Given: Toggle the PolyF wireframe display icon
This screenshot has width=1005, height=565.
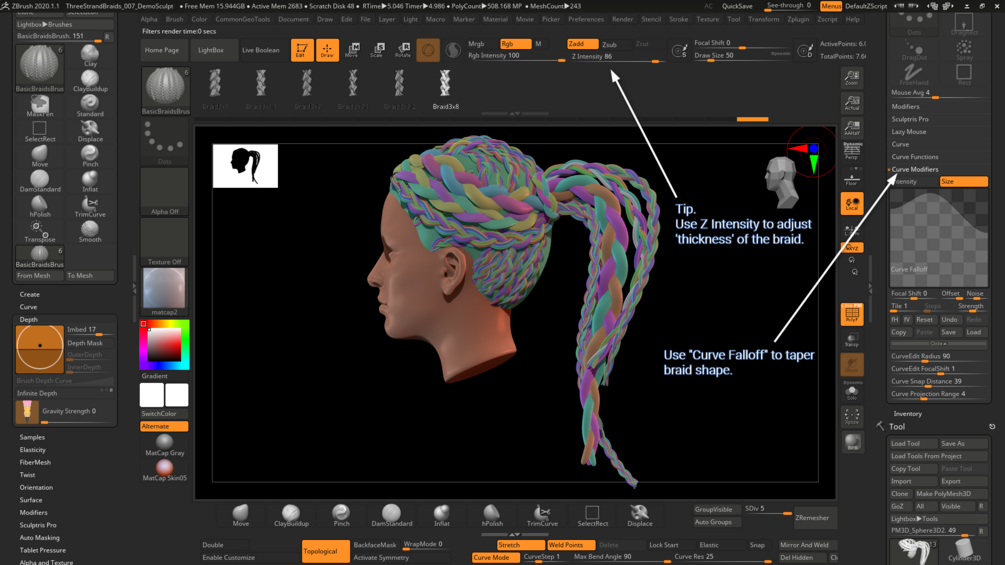Looking at the screenshot, I should (x=852, y=314).
